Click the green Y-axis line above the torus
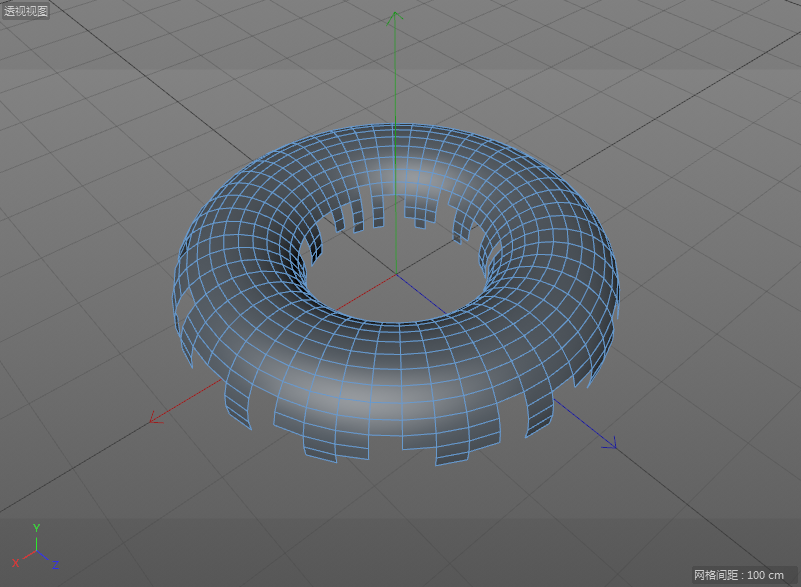801x587 pixels. [x=396, y=70]
